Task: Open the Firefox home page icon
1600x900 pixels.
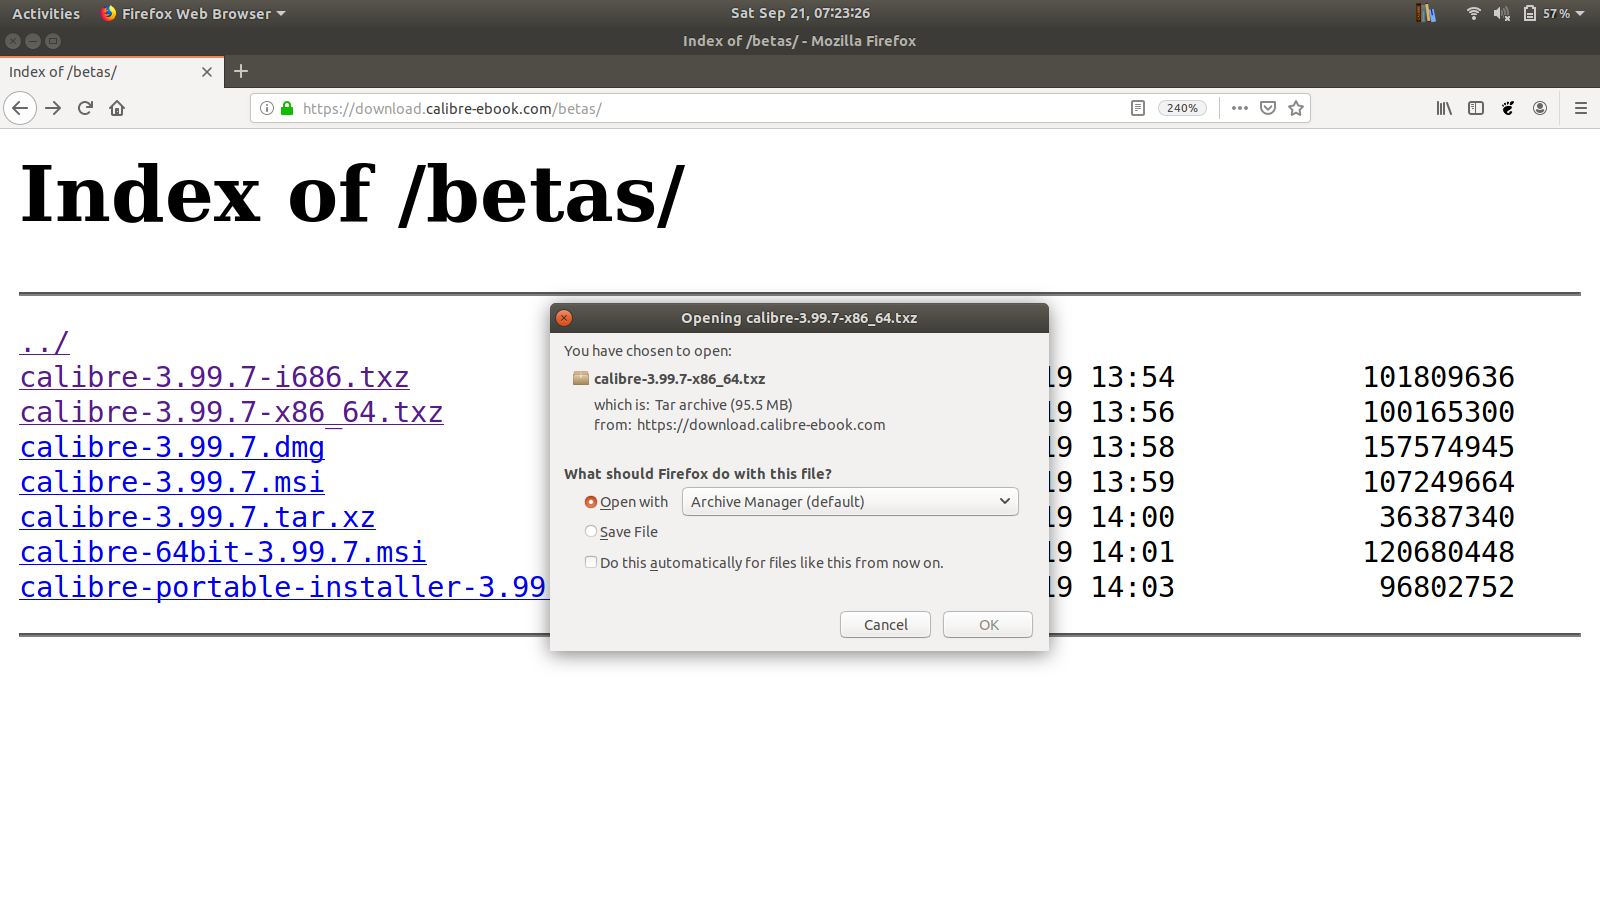Action: 117,108
